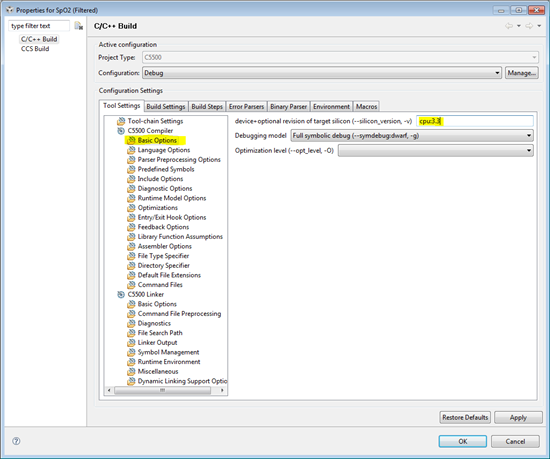Click the tree horizontal scrollbar thumb
550x459 pixels.
[162, 390]
